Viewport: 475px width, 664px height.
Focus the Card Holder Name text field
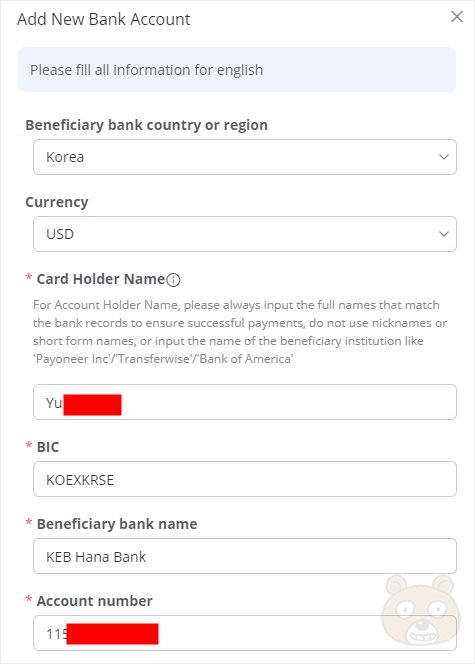[245, 402]
